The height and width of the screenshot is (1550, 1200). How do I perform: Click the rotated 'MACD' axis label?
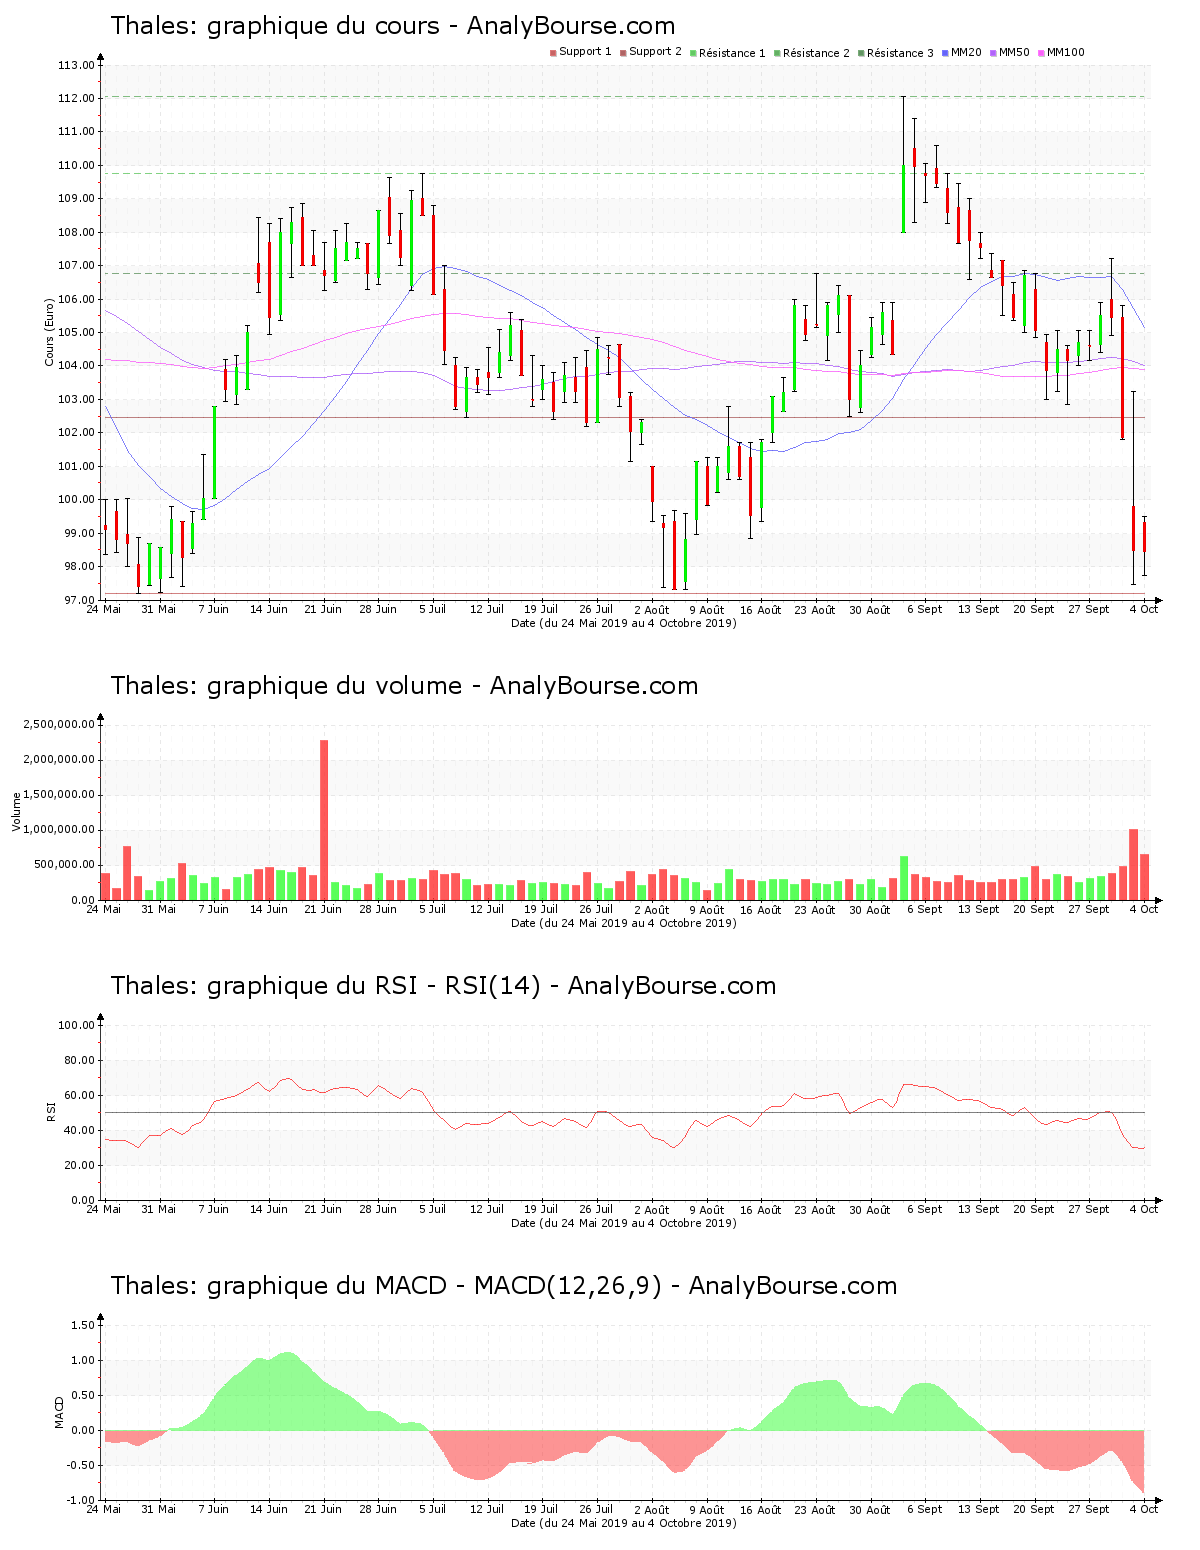(x=59, y=1412)
